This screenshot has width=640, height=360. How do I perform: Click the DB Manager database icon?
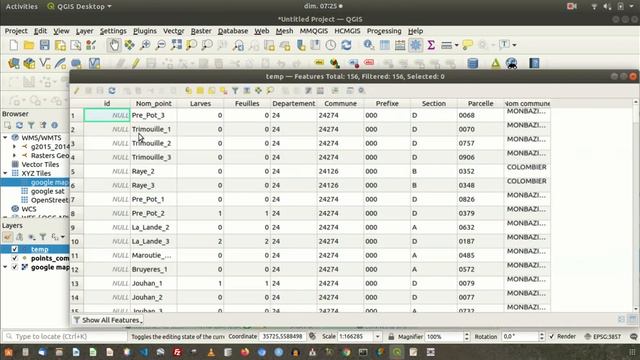coord(473,63)
